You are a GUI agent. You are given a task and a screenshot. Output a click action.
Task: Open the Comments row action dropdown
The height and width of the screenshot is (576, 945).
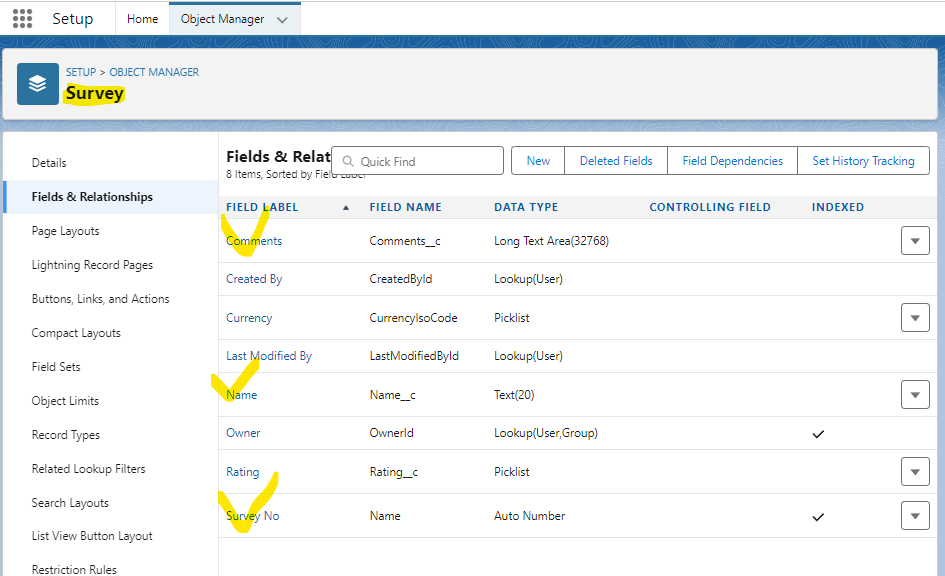[915, 241]
